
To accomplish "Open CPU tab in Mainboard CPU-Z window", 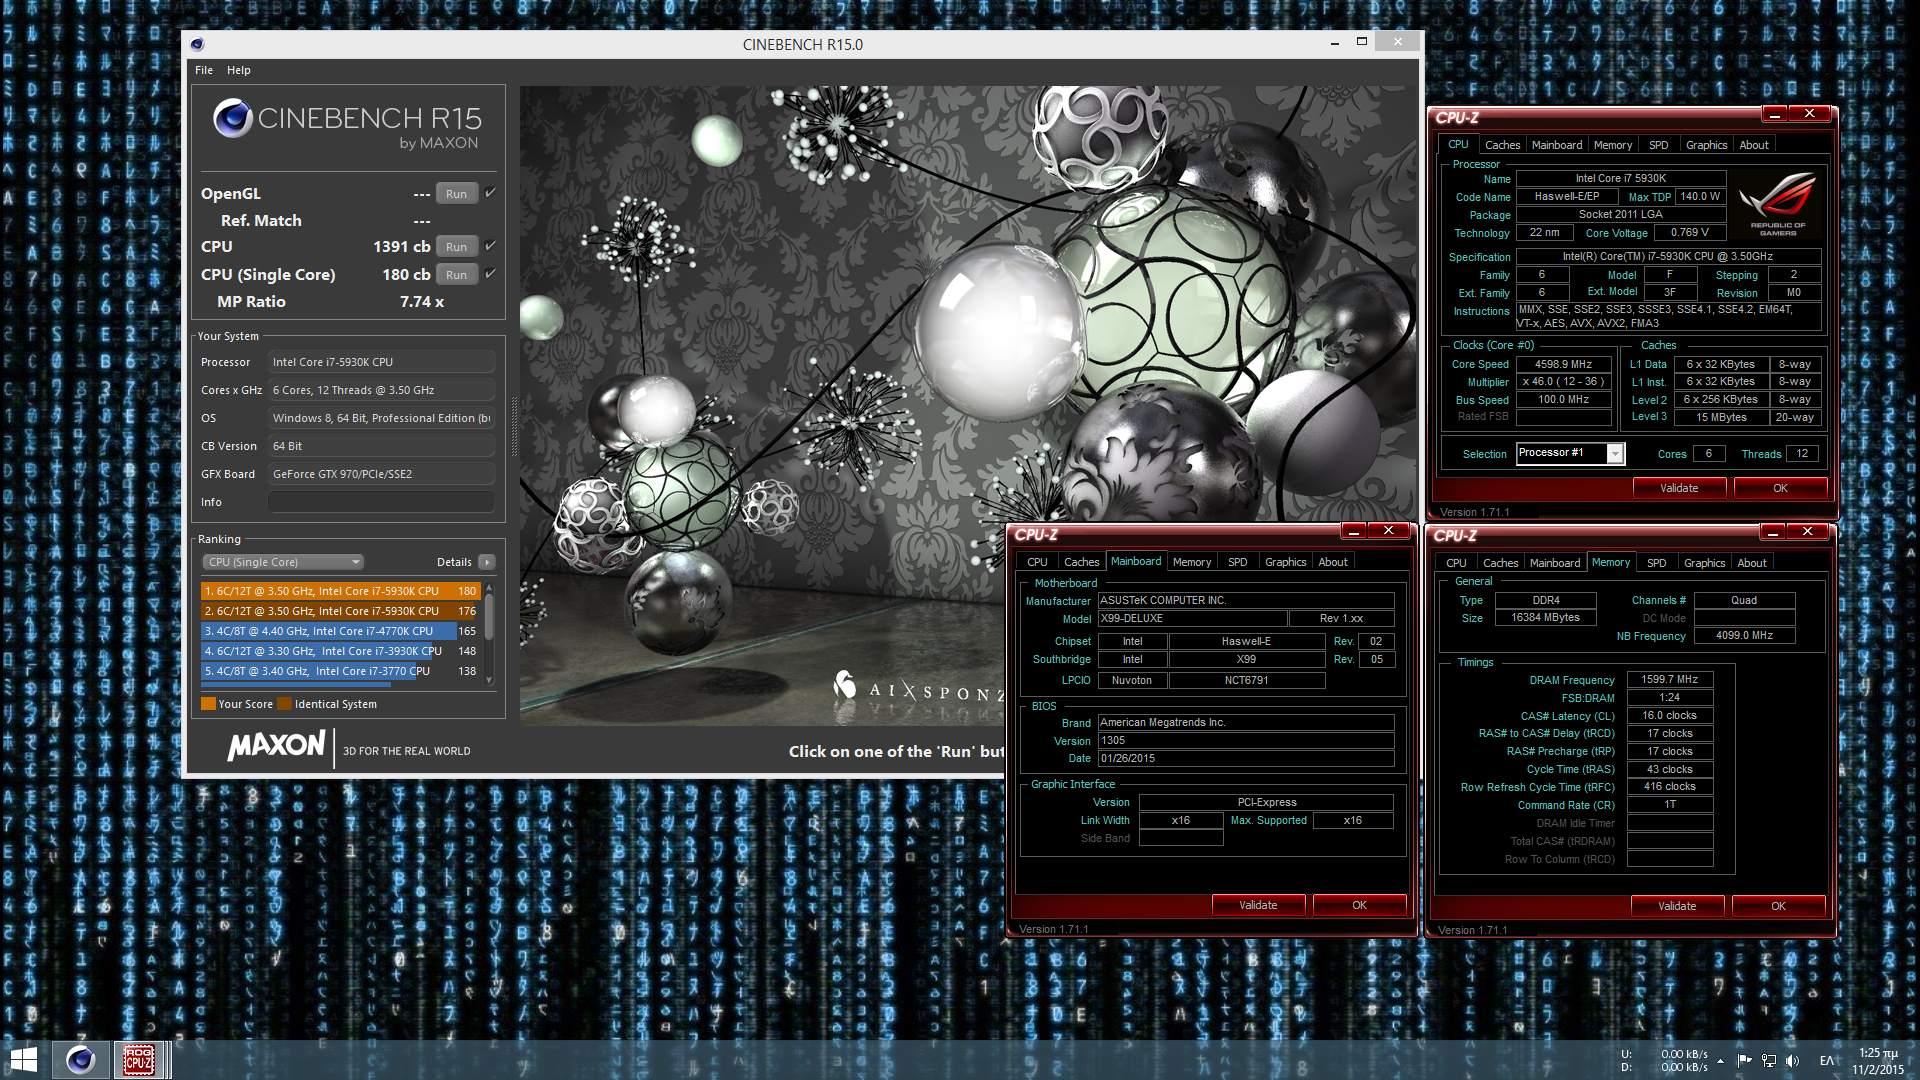I will coord(1037,562).
